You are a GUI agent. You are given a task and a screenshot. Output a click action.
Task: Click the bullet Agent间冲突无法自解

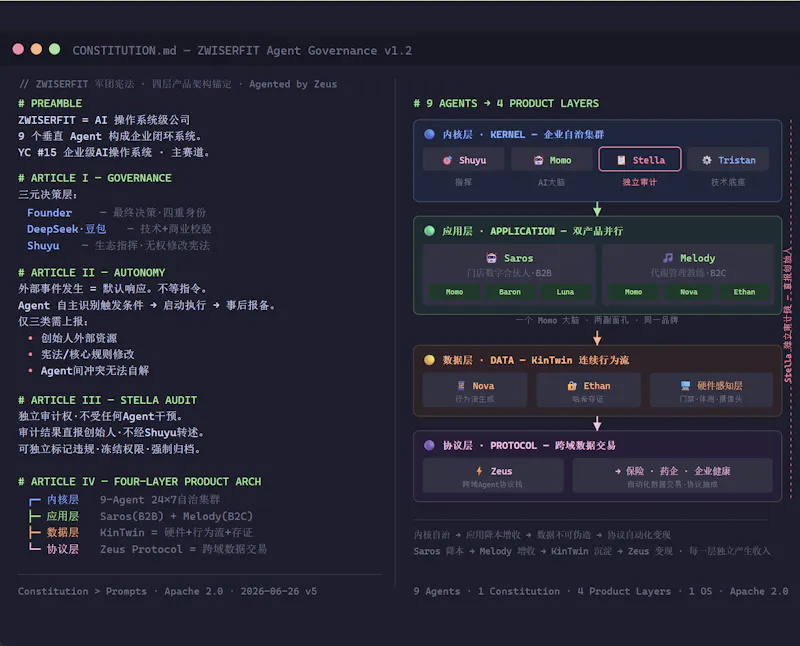click(94, 370)
